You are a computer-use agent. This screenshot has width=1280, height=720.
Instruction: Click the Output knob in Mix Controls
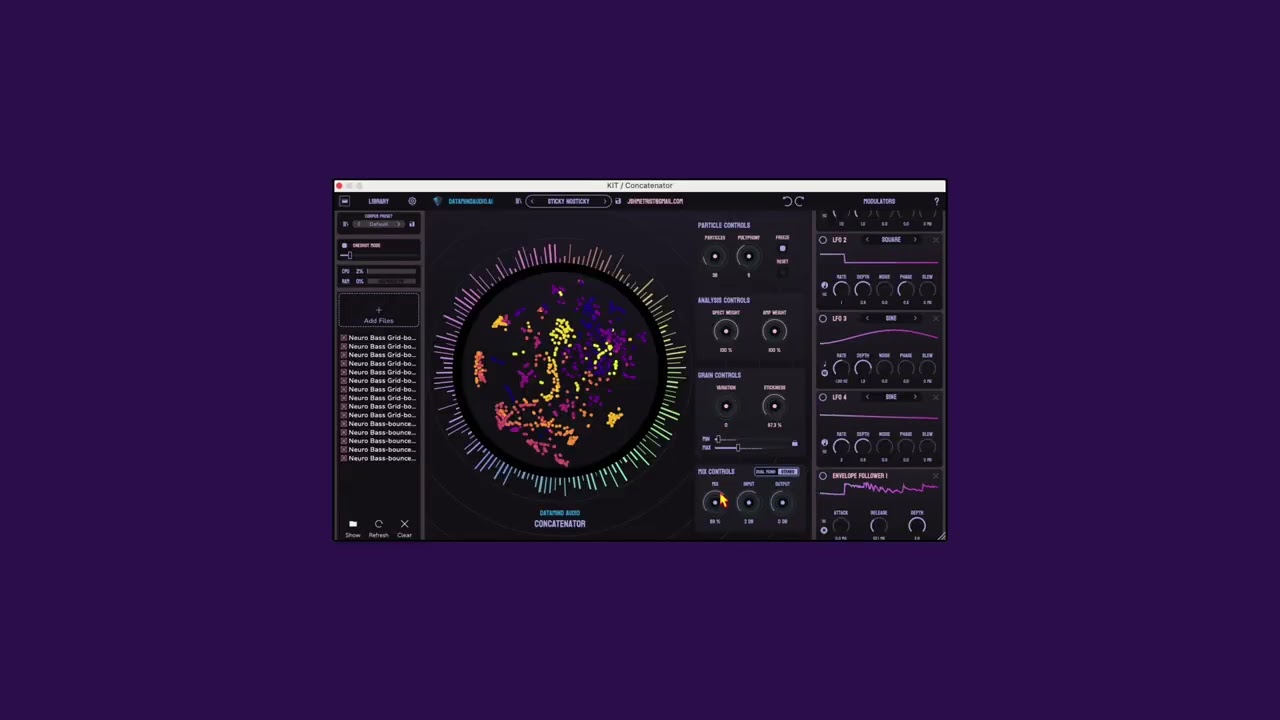782,502
